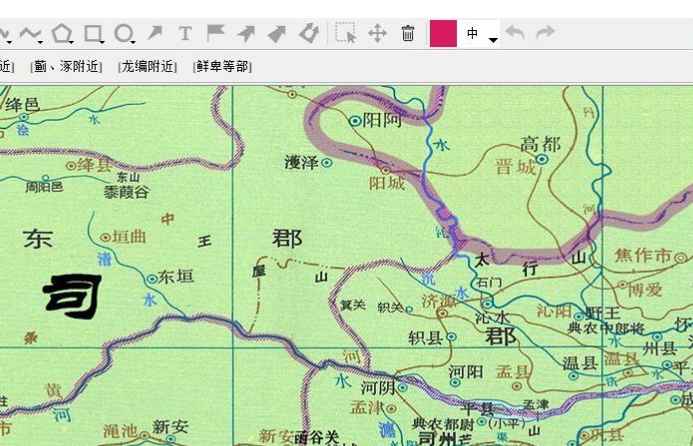Click the 晋城 label on the map
The image size is (693, 446).
point(515,168)
